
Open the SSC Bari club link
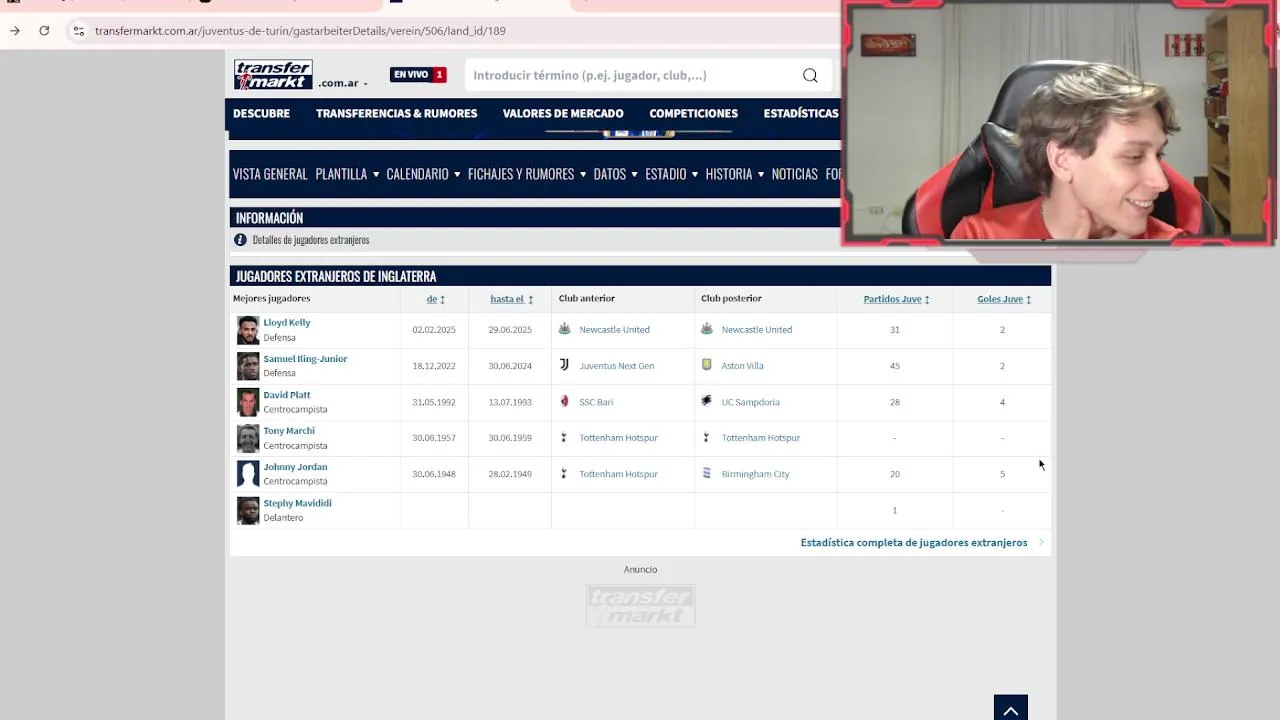click(x=596, y=402)
